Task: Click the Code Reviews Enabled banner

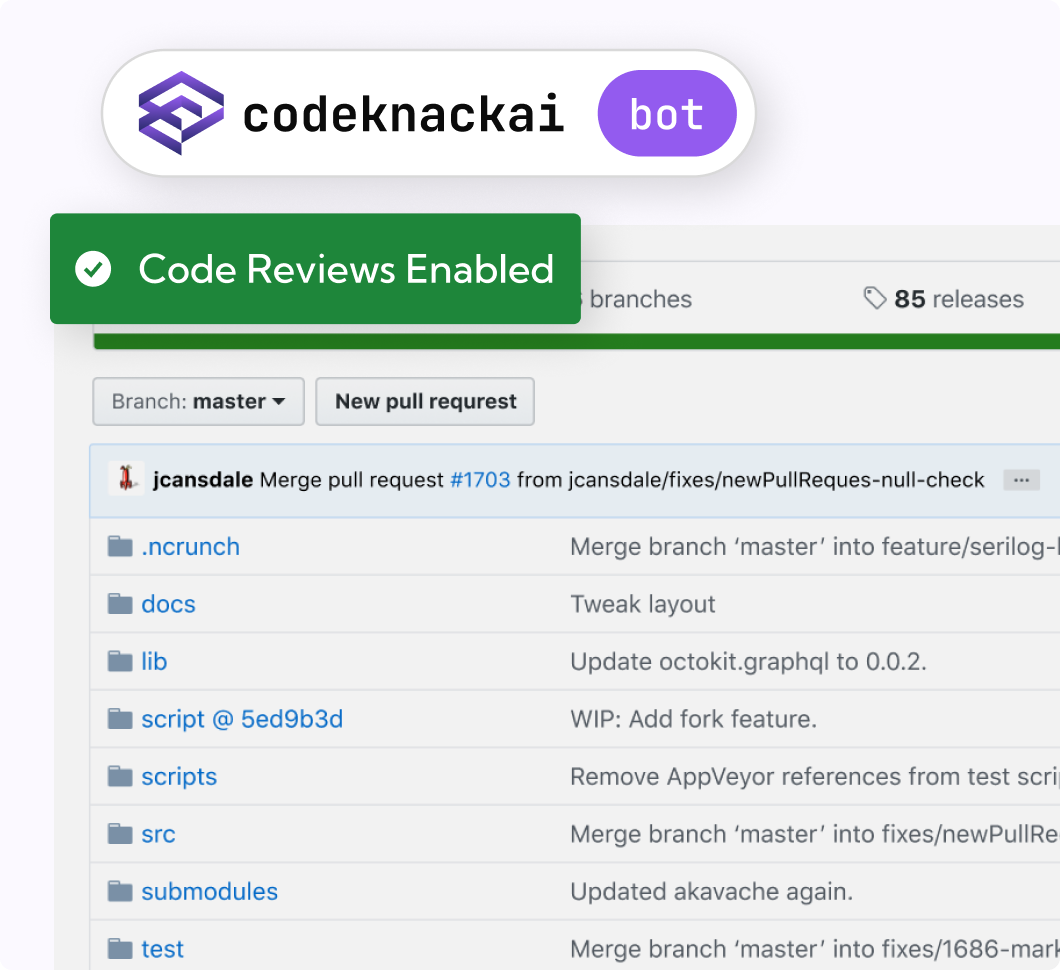Action: 315,268
